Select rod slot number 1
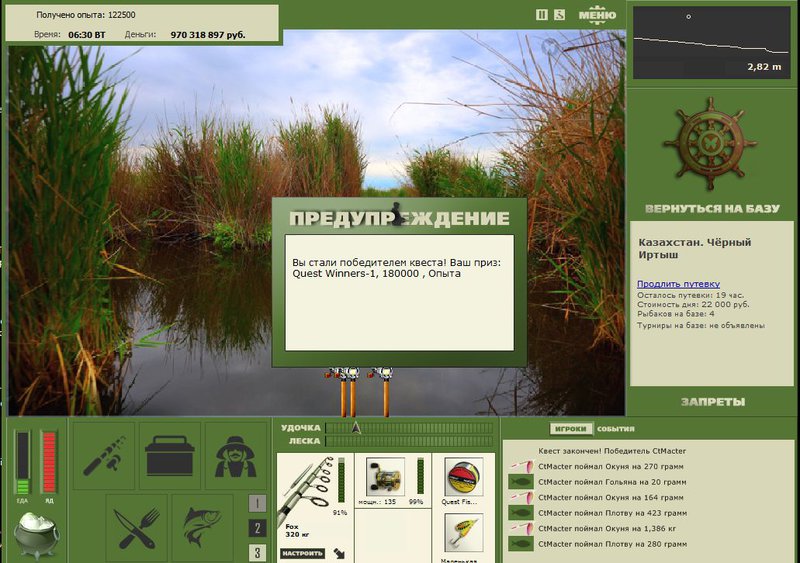 click(257, 503)
